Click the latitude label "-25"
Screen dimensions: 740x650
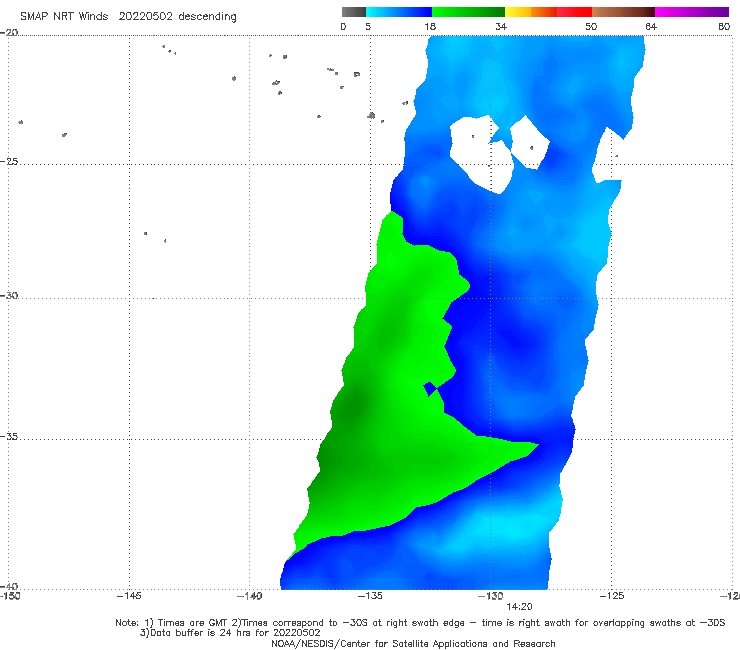tap(9, 161)
